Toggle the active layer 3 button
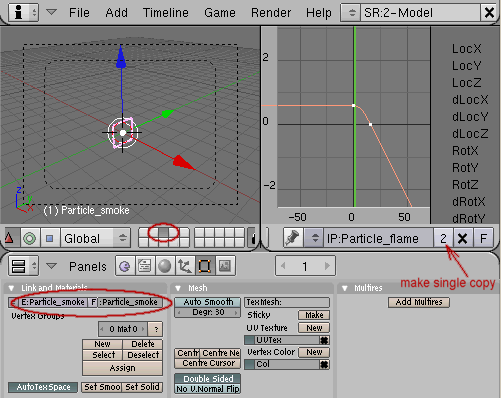501x398 pixels. (163, 232)
